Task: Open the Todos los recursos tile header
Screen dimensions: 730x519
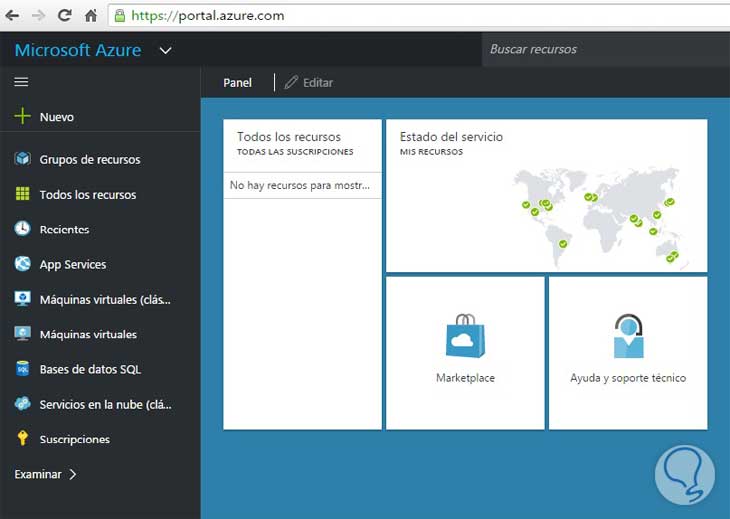Action: pyautogui.click(x=289, y=137)
